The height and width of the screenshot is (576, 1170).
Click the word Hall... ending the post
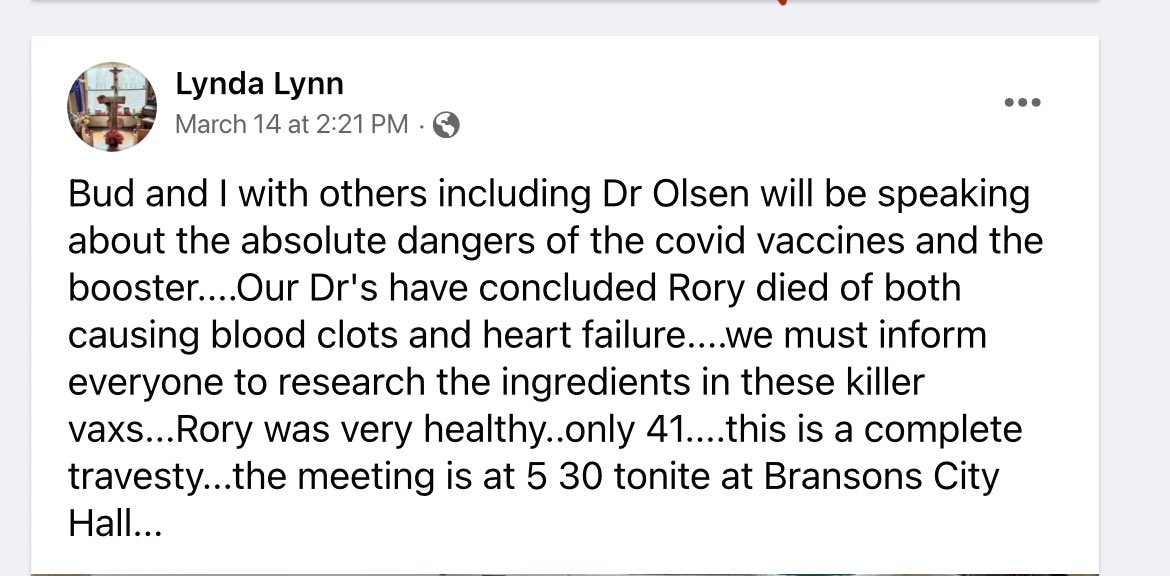point(114,524)
